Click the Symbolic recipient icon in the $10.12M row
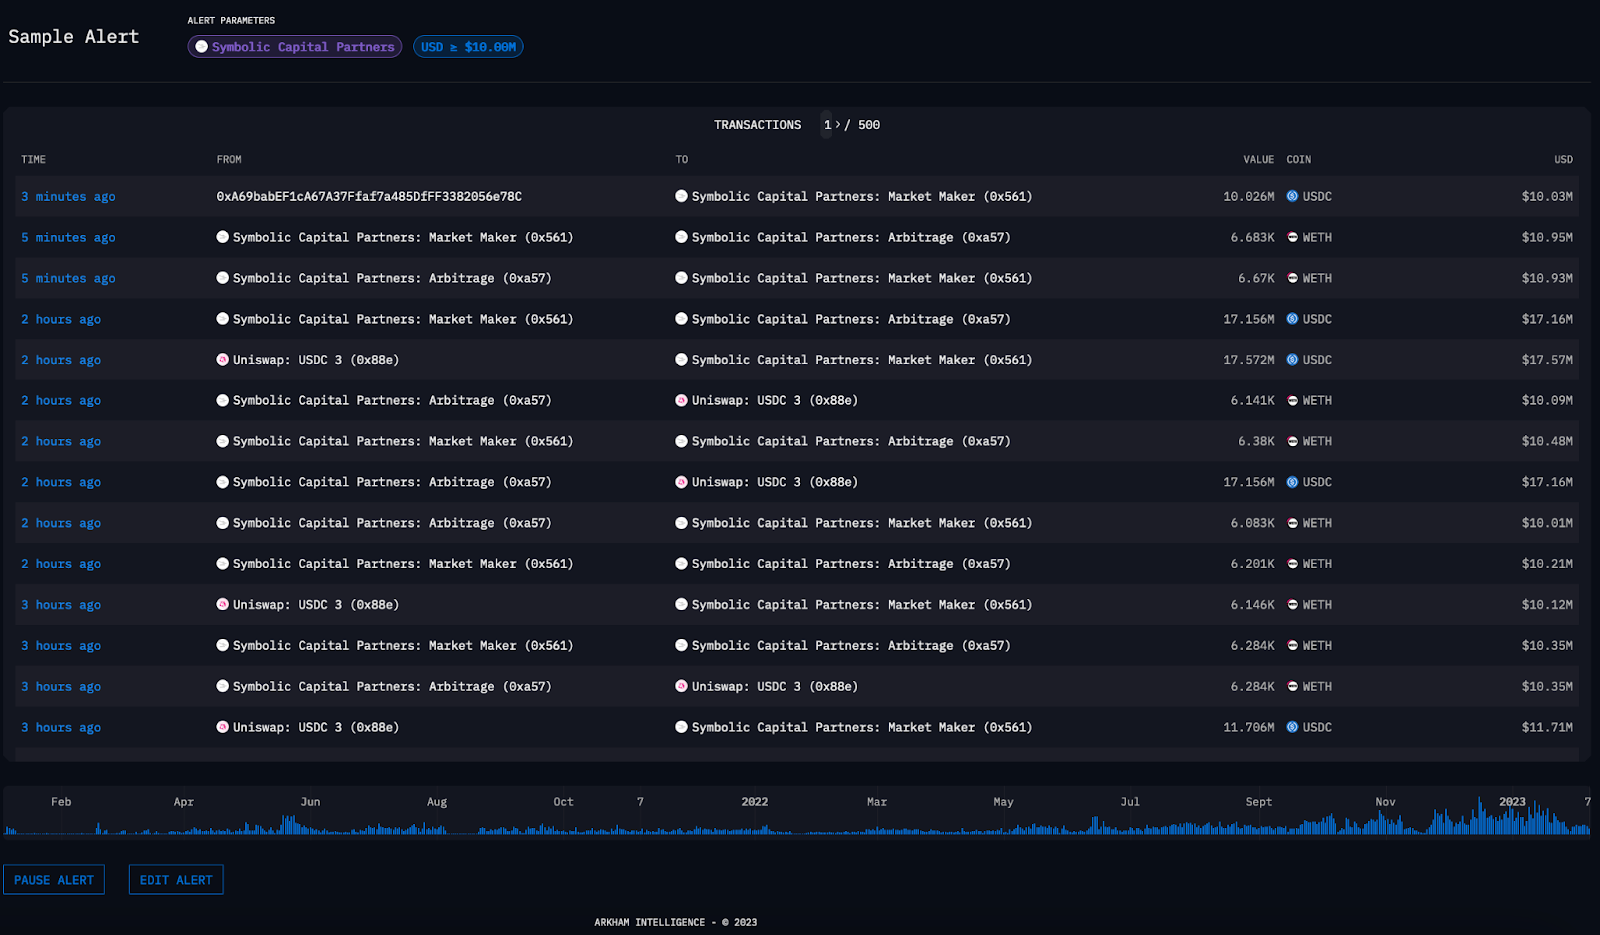The image size is (1600, 935). point(681,605)
